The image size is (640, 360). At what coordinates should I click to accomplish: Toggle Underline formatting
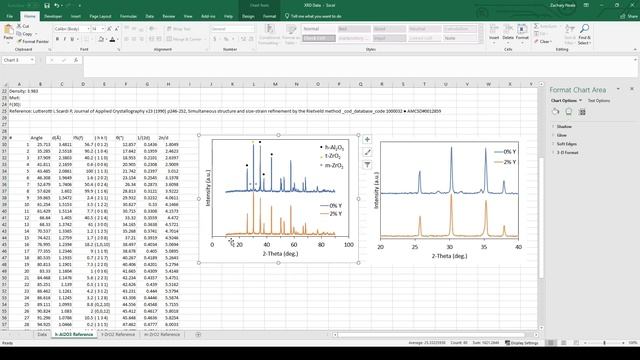(72, 39)
